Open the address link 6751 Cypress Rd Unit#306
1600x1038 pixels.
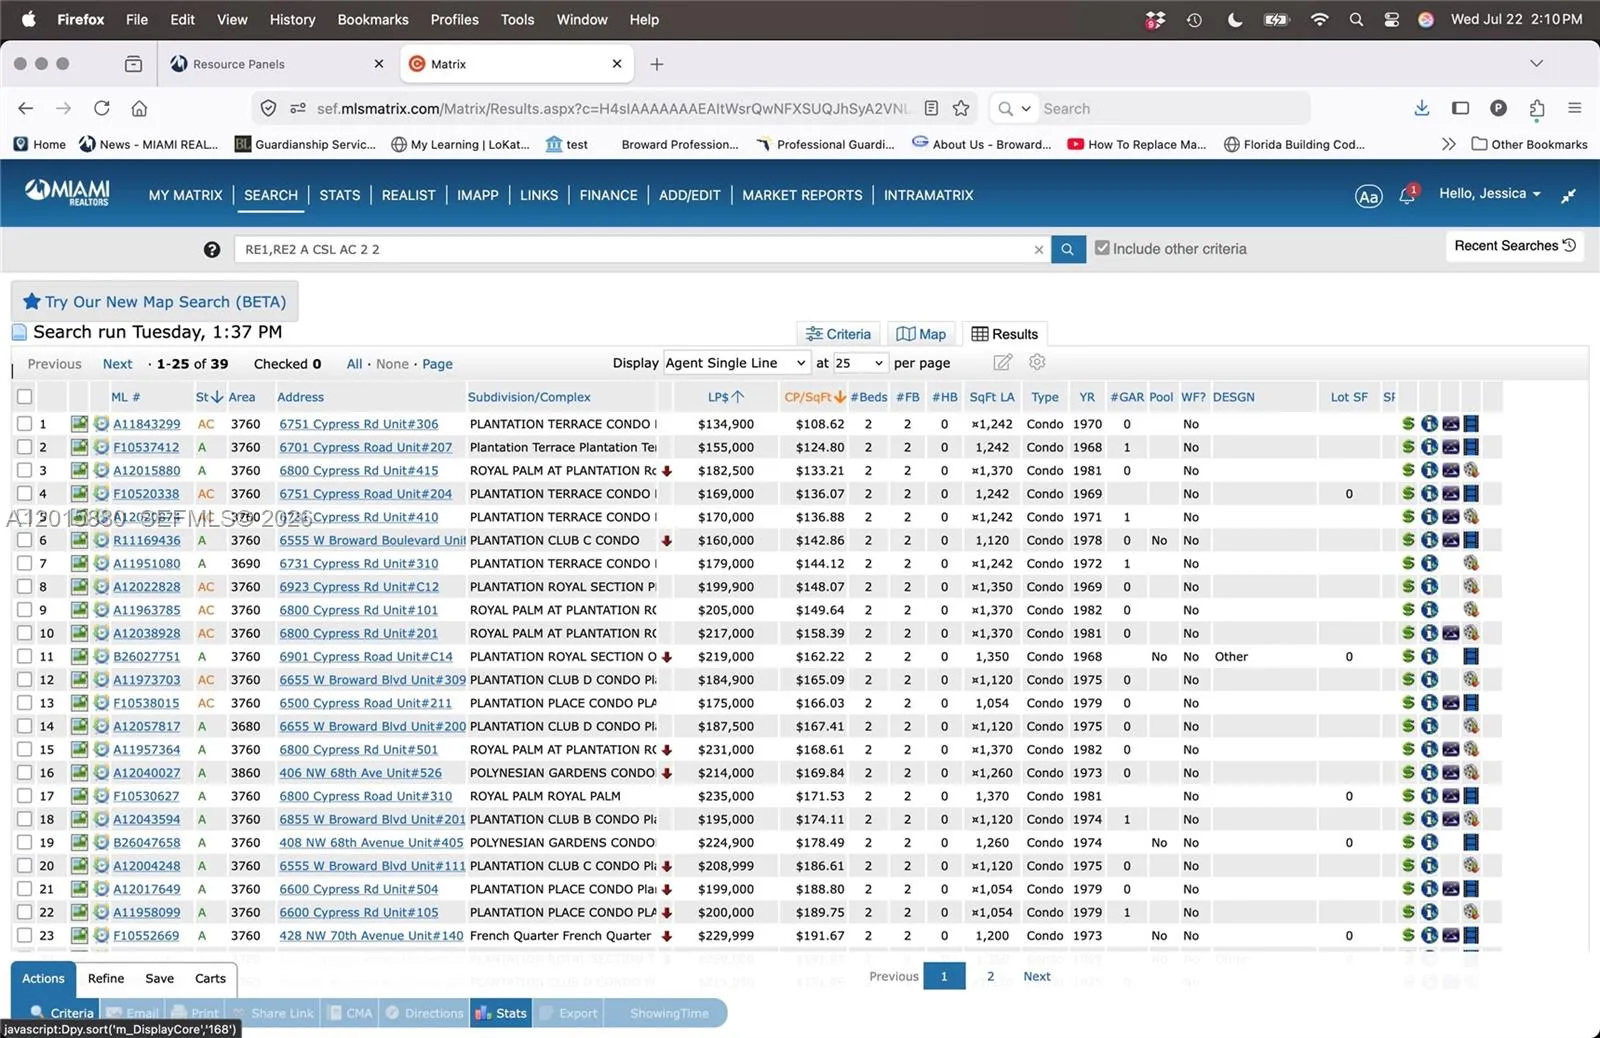click(359, 424)
